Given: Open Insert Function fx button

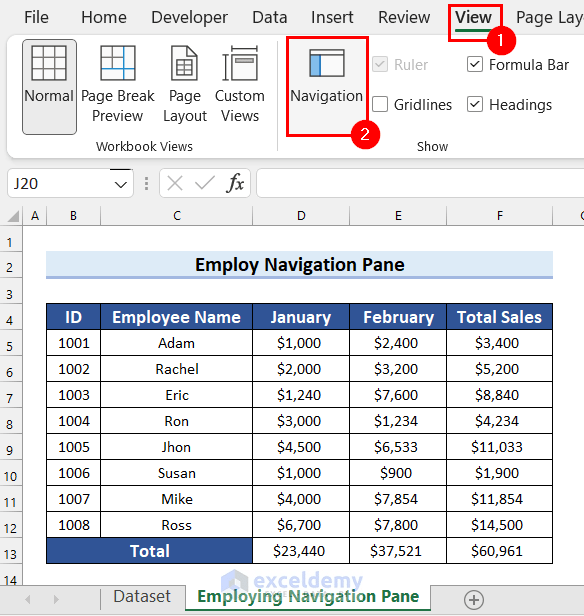Looking at the screenshot, I should point(235,183).
